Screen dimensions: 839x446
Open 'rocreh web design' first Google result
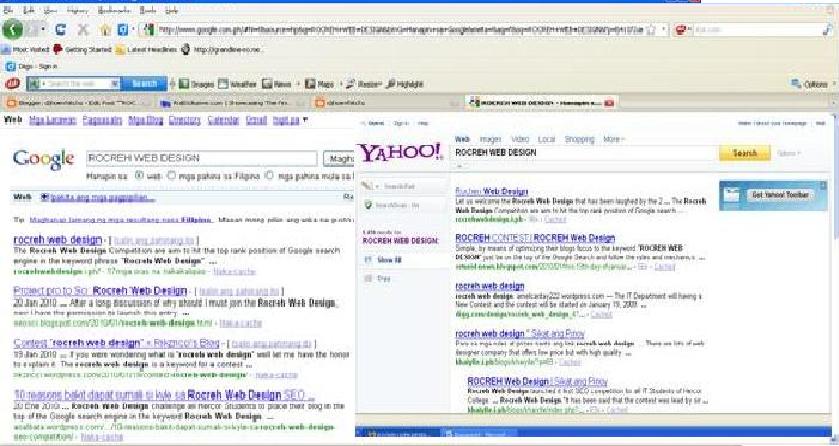[57, 240]
